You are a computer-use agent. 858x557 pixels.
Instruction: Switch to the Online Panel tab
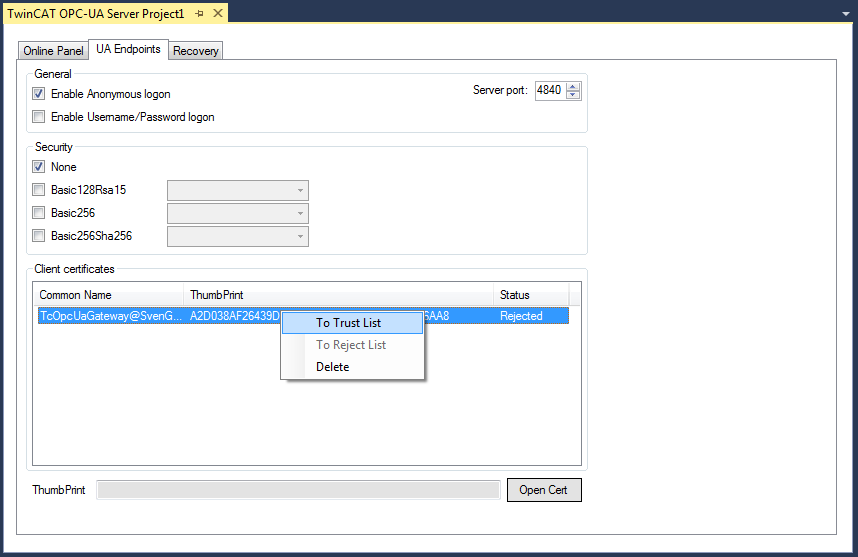(x=53, y=50)
